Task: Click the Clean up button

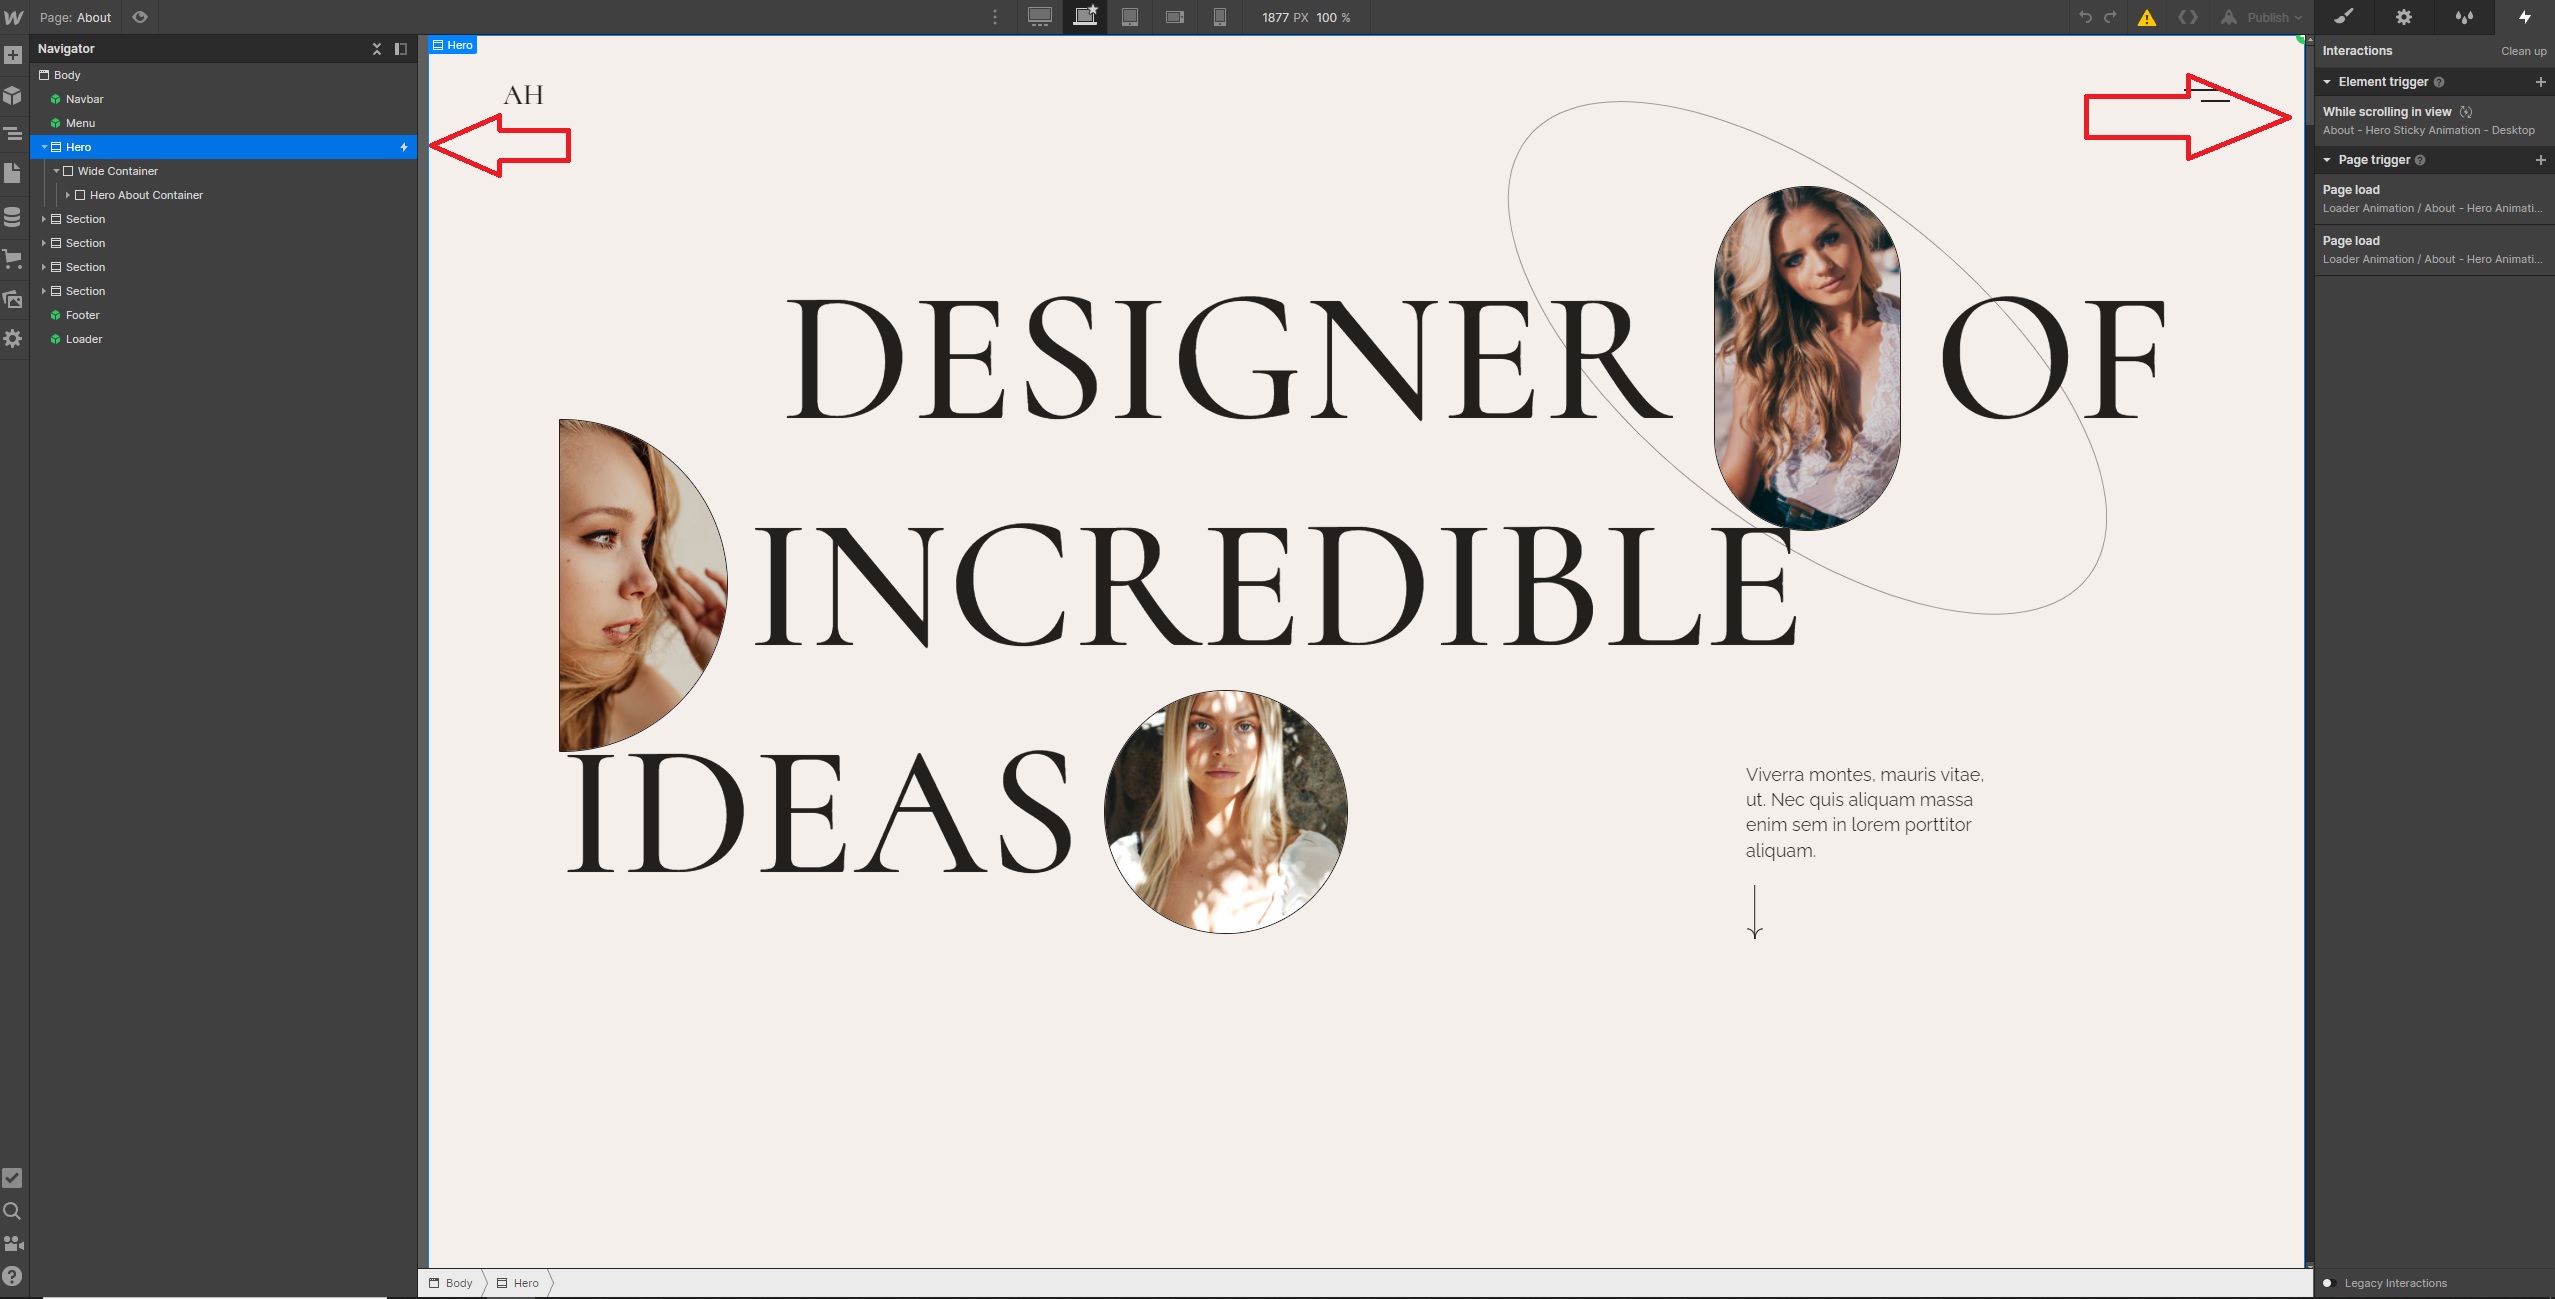Action: [x=2523, y=51]
